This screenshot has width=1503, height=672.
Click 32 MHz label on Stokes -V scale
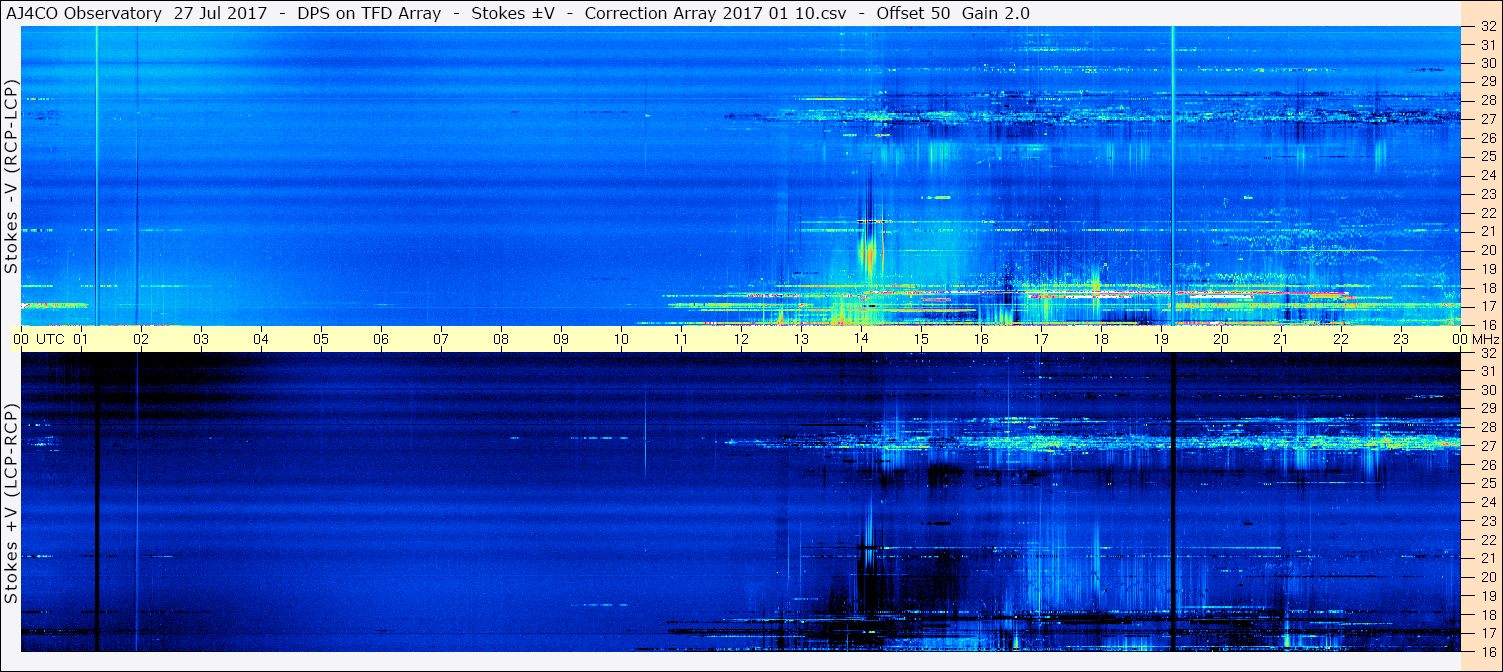(x=1487, y=27)
